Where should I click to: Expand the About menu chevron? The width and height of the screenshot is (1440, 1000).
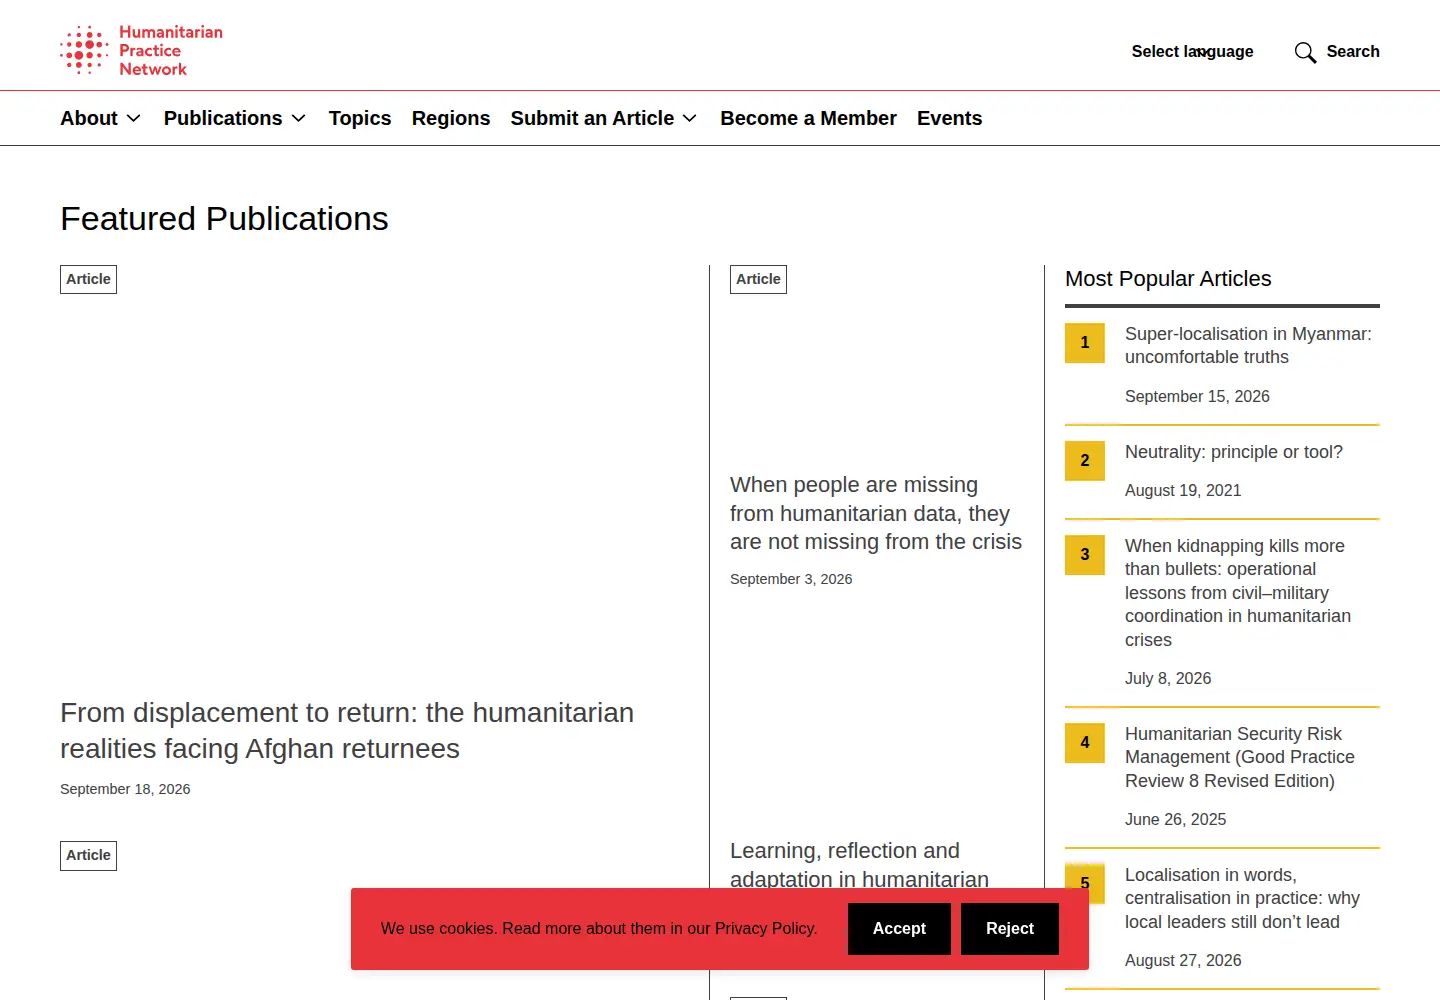134,118
